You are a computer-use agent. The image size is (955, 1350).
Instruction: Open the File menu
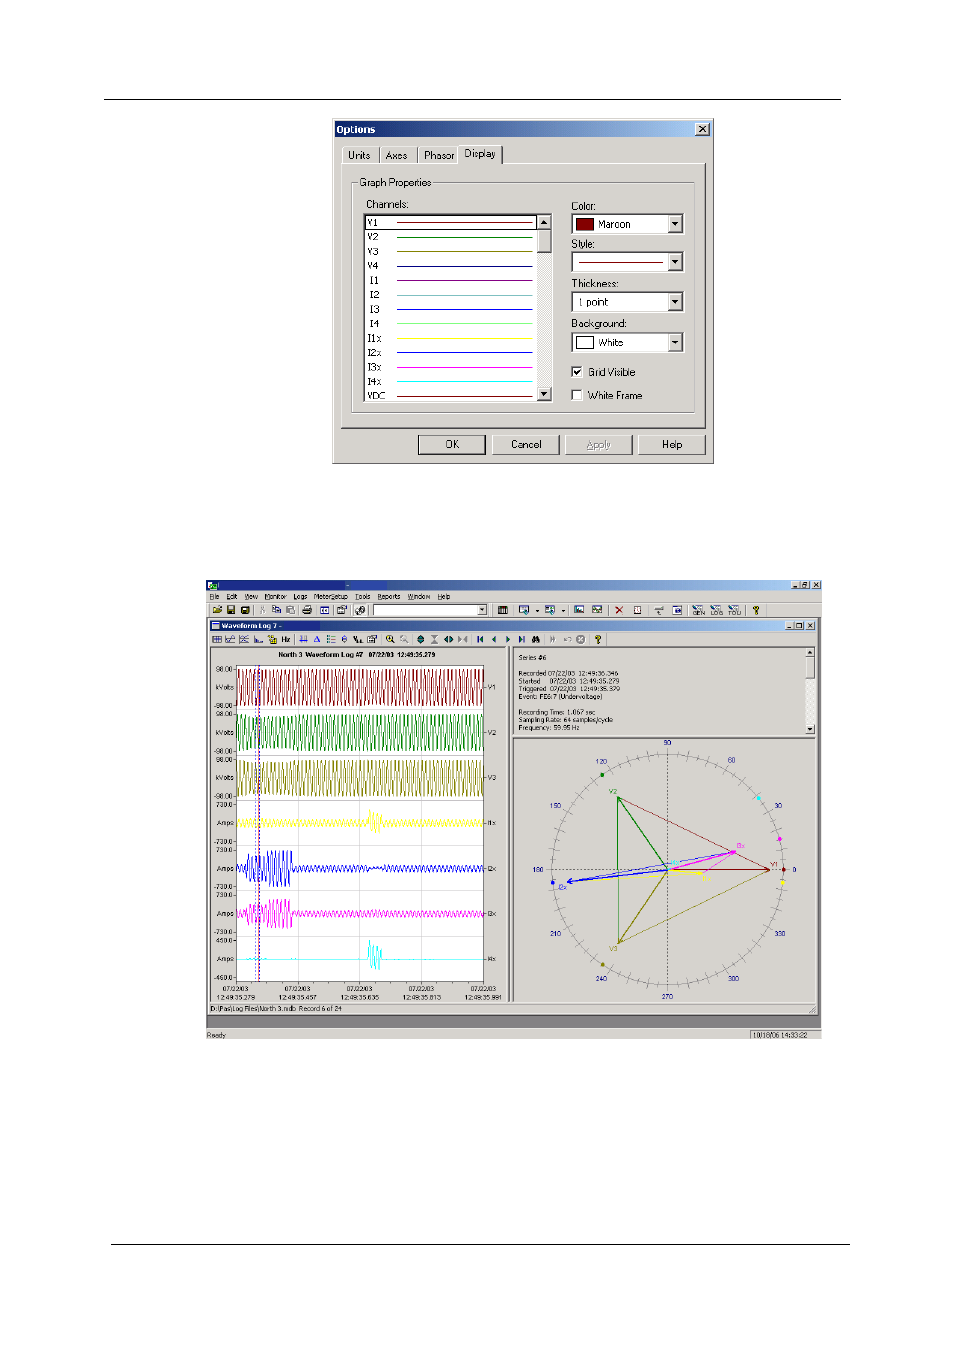point(214,596)
